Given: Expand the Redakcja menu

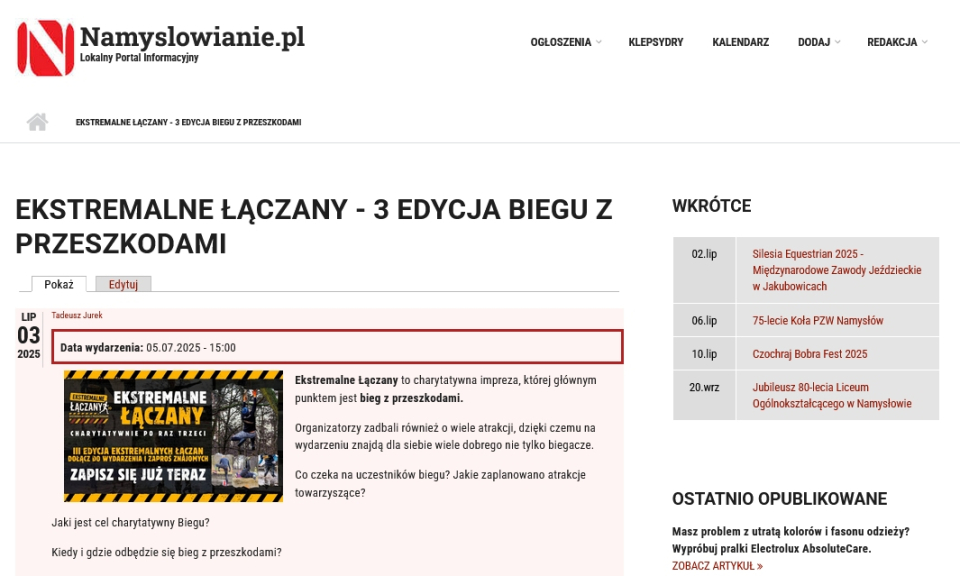Looking at the screenshot, I should point(896,42).
